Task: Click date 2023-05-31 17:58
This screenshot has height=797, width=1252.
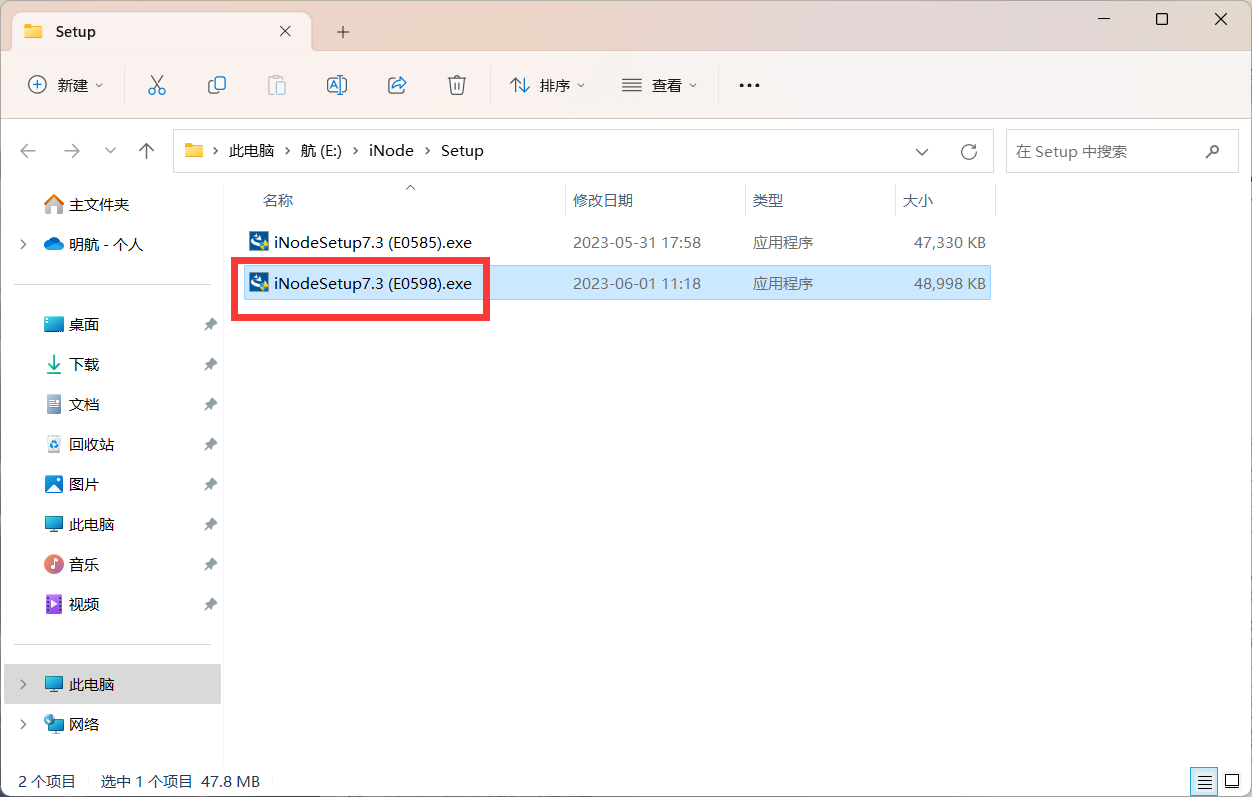Action: pos(637,243)
